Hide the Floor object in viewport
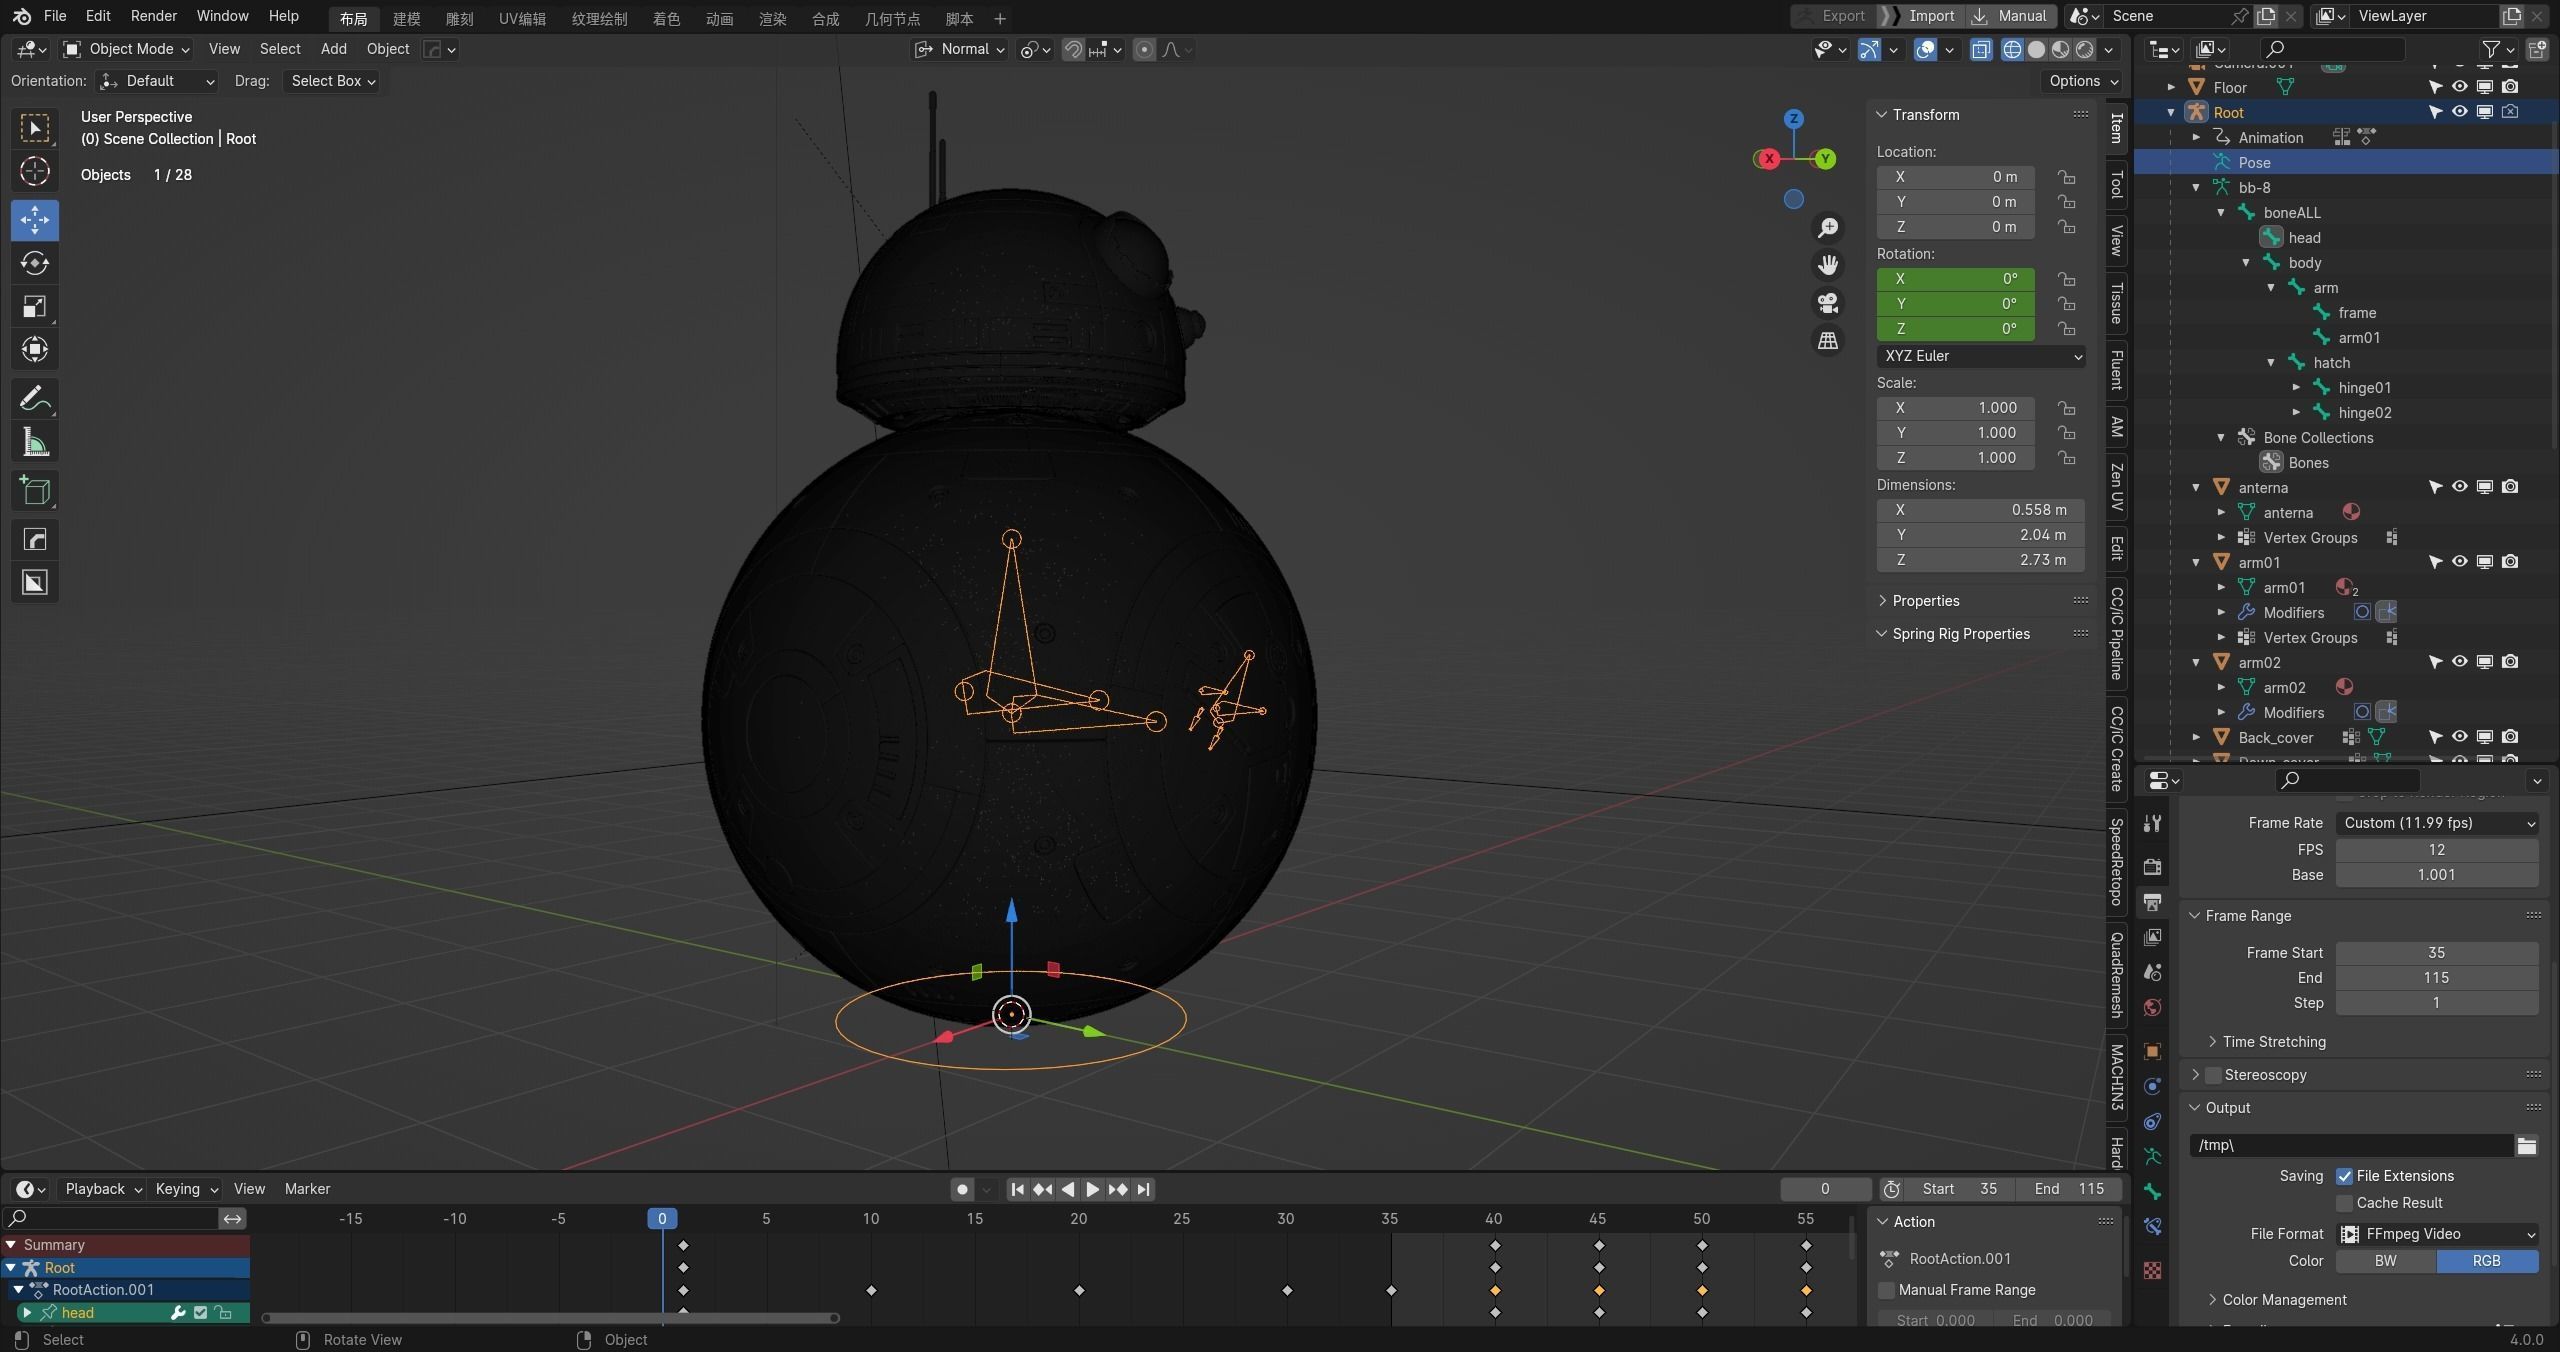The image size is (2560, 1352). pos(2460,87)
